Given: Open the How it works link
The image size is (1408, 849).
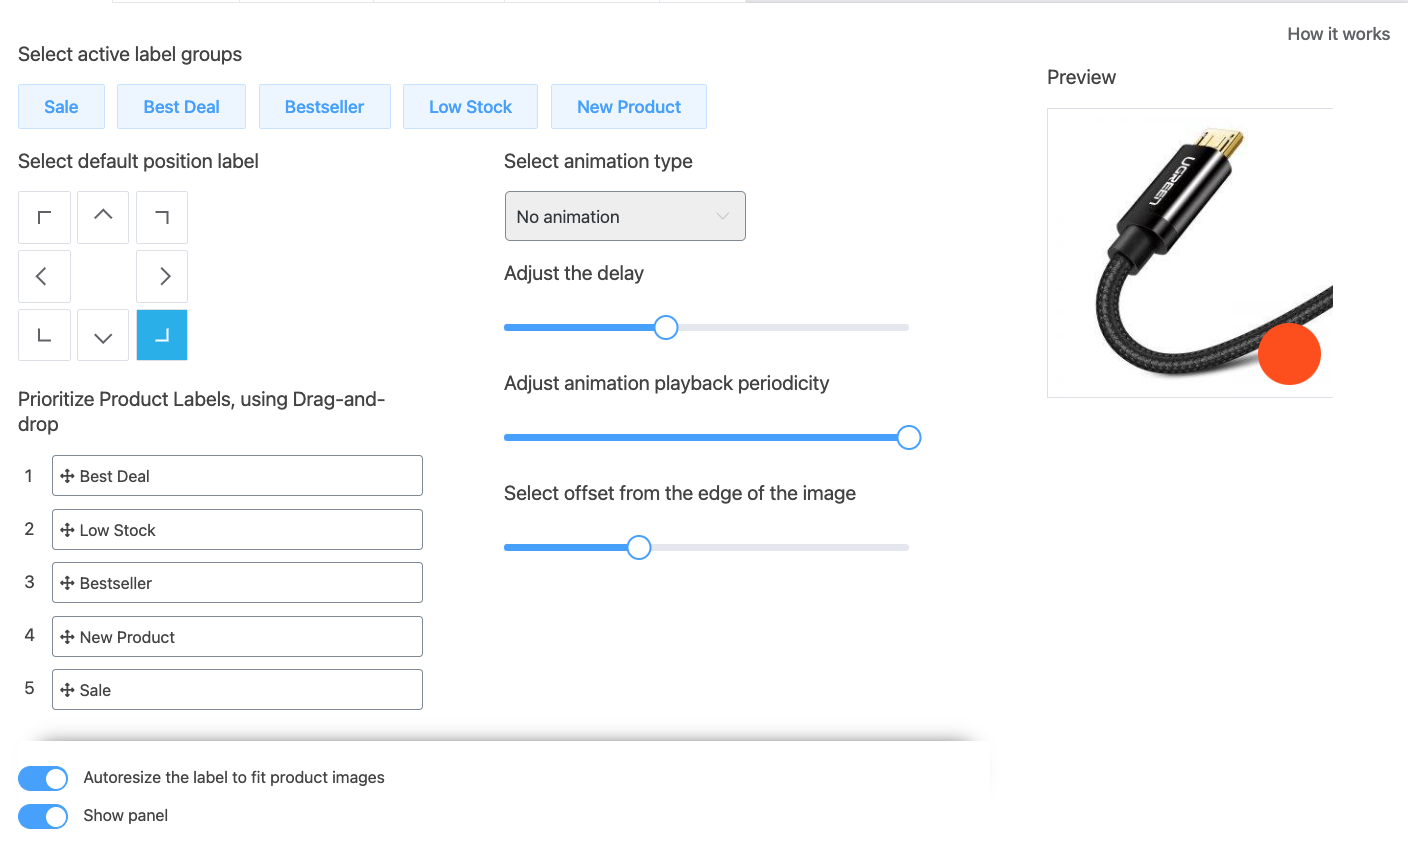Looking at the screenshot, I should pos(1338,33).
